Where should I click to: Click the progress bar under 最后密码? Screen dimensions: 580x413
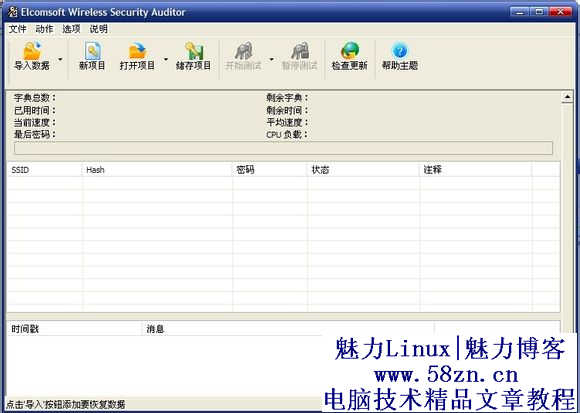(x=283, y=148)
